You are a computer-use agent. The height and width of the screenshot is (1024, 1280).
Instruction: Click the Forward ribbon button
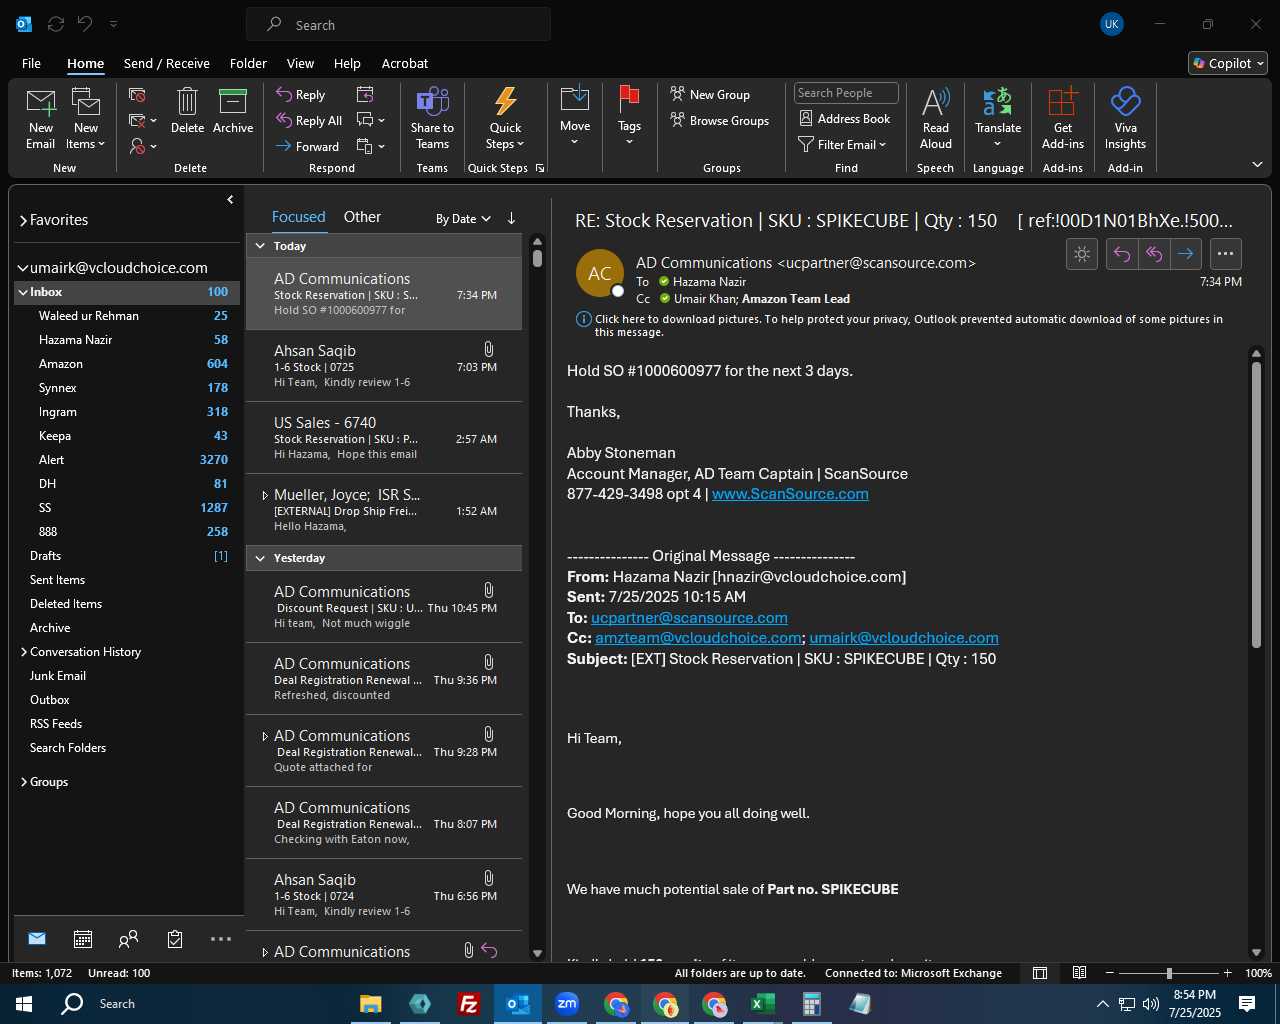click(x=308, y=146)
